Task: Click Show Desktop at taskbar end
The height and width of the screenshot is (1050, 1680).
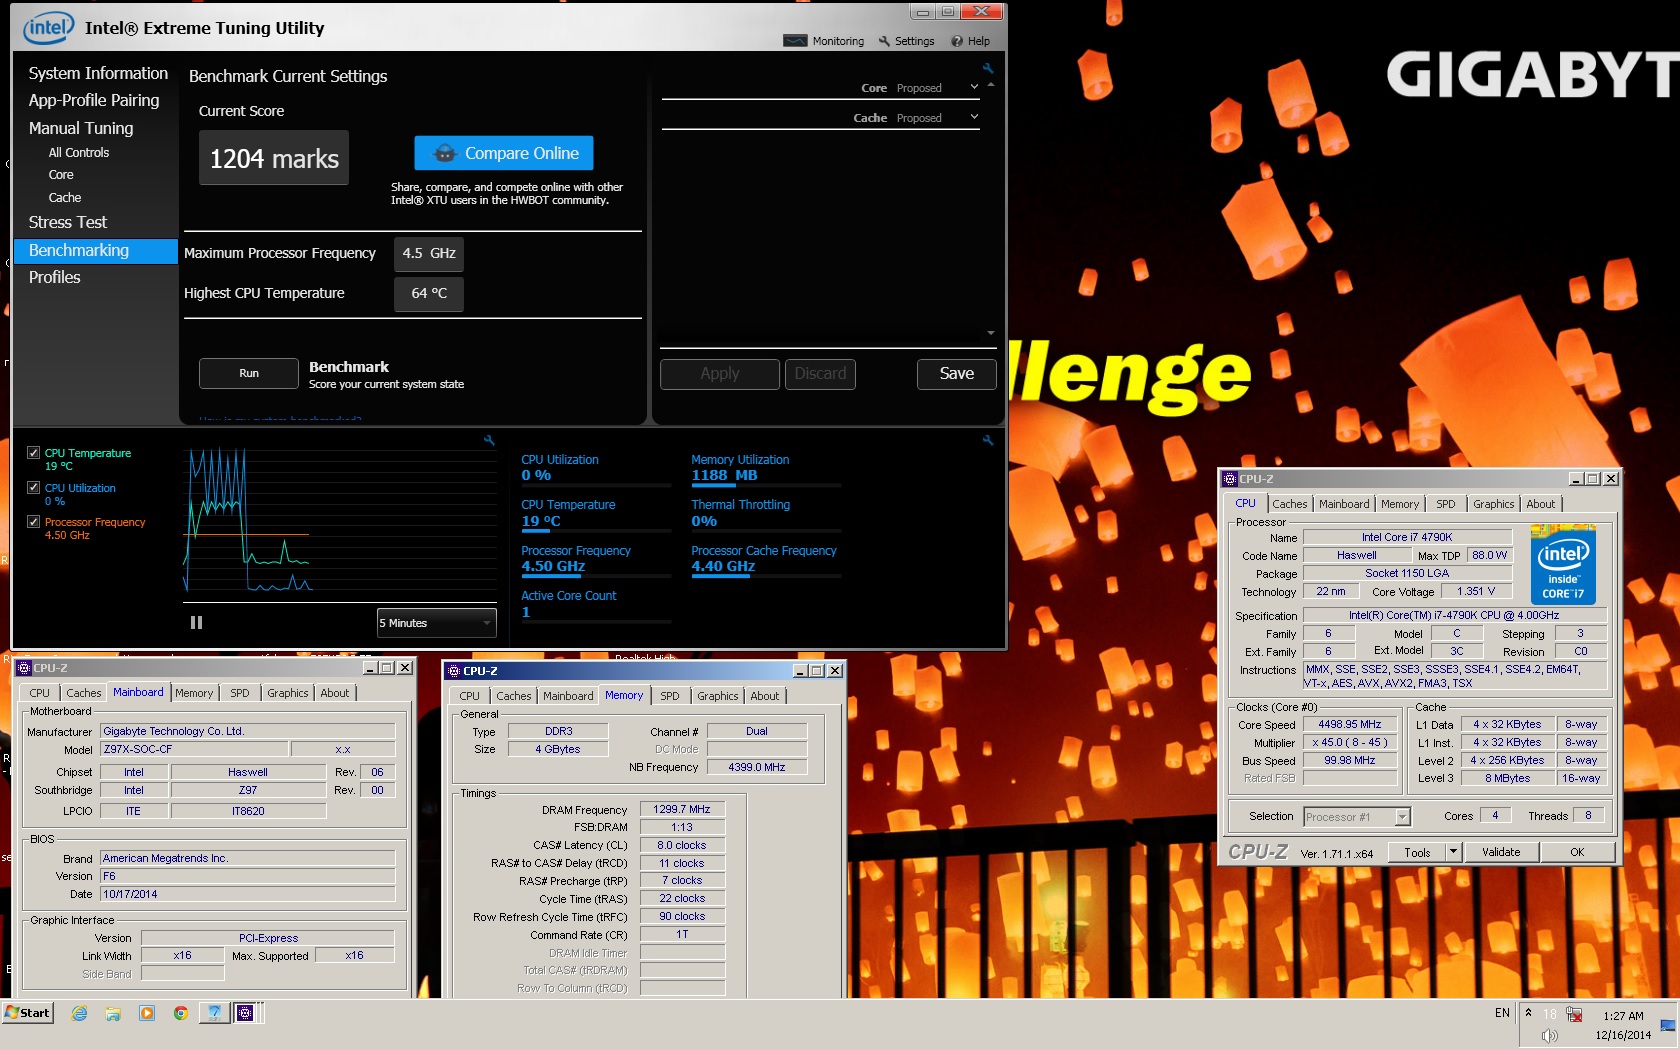Action: (x=1668, y=1025)
